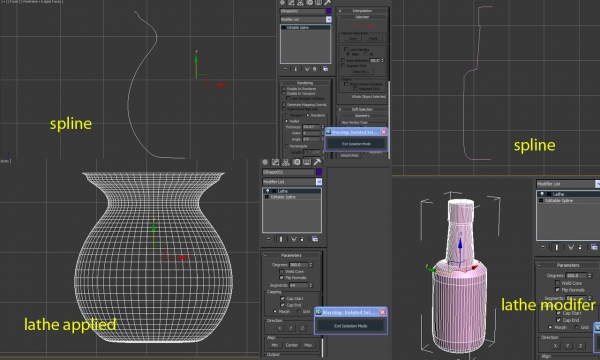Open the Create tab in the vase panel
Screen dimensions: 600x360
[265, 162]
